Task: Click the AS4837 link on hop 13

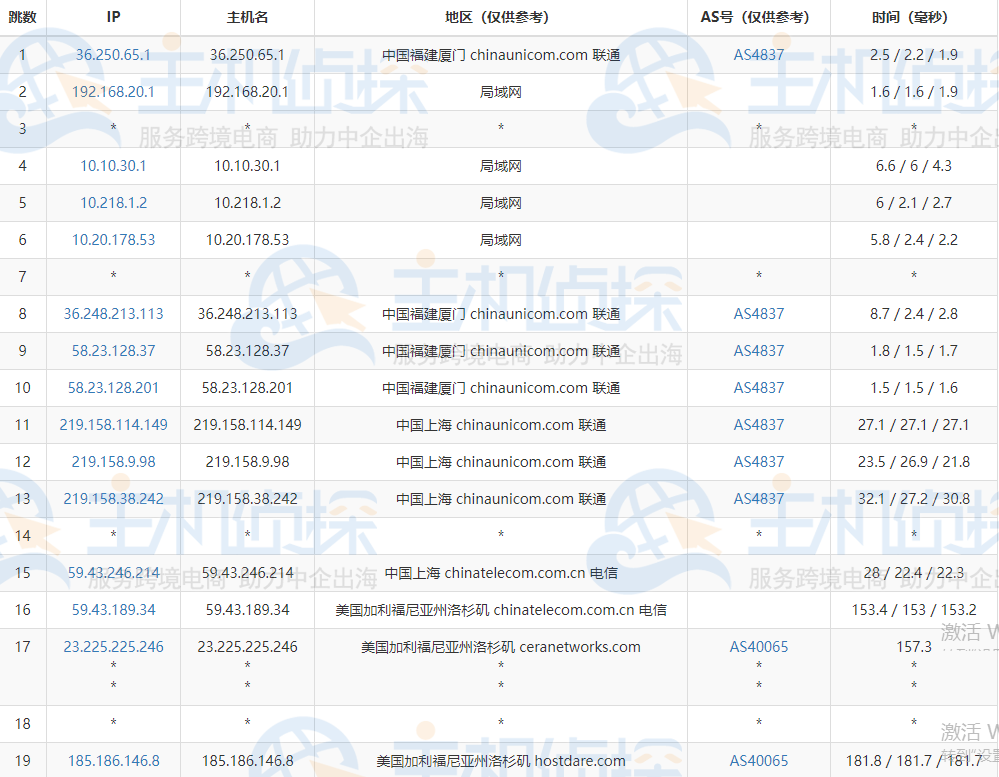Action: (x=759, y=498)
